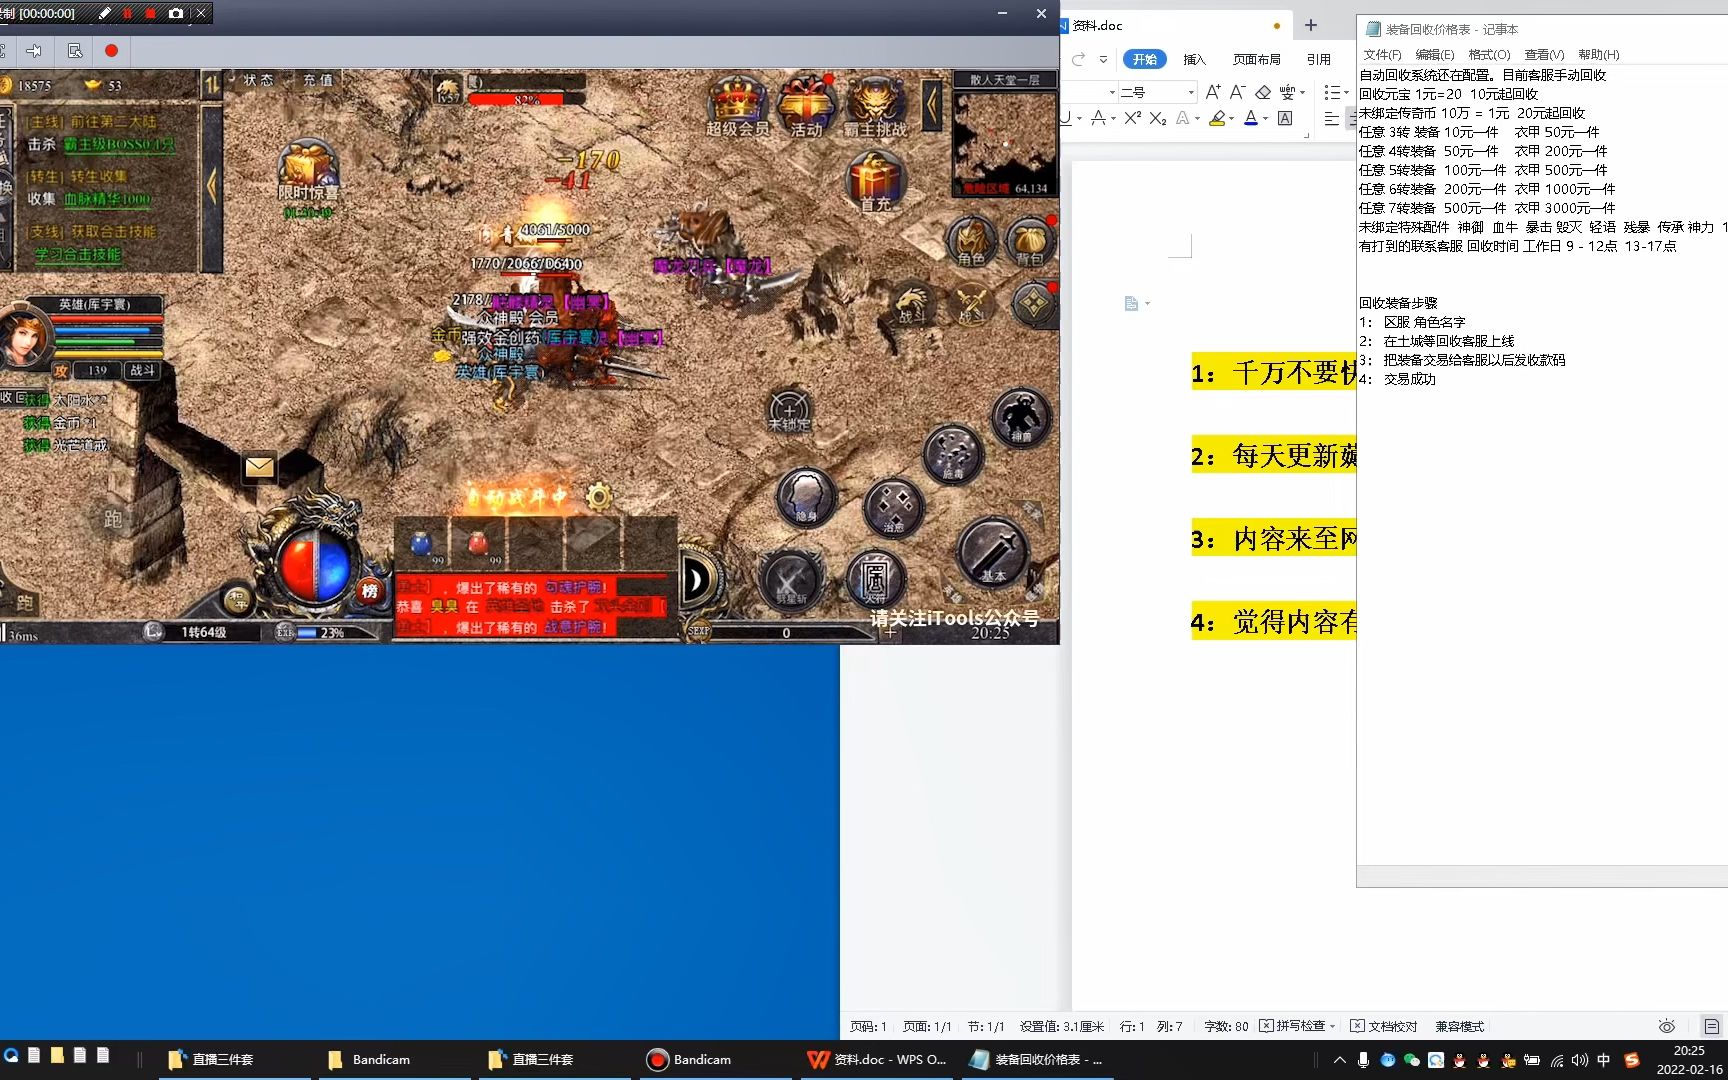Click the 状态 button in game top bar

[258, 80]
